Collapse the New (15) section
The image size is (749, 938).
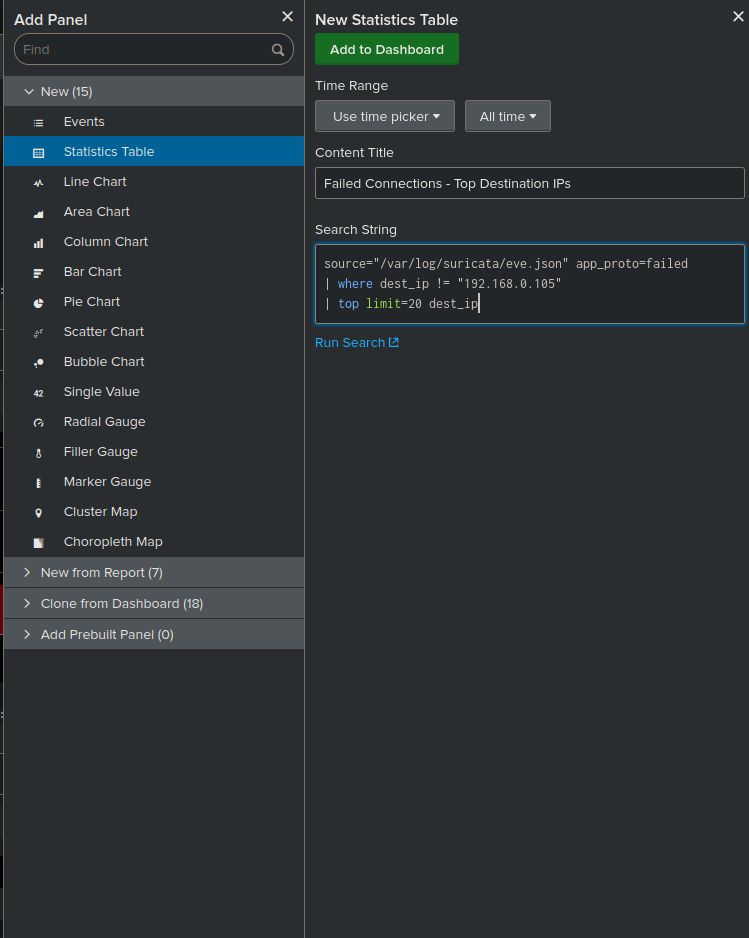tap(154, 92)
